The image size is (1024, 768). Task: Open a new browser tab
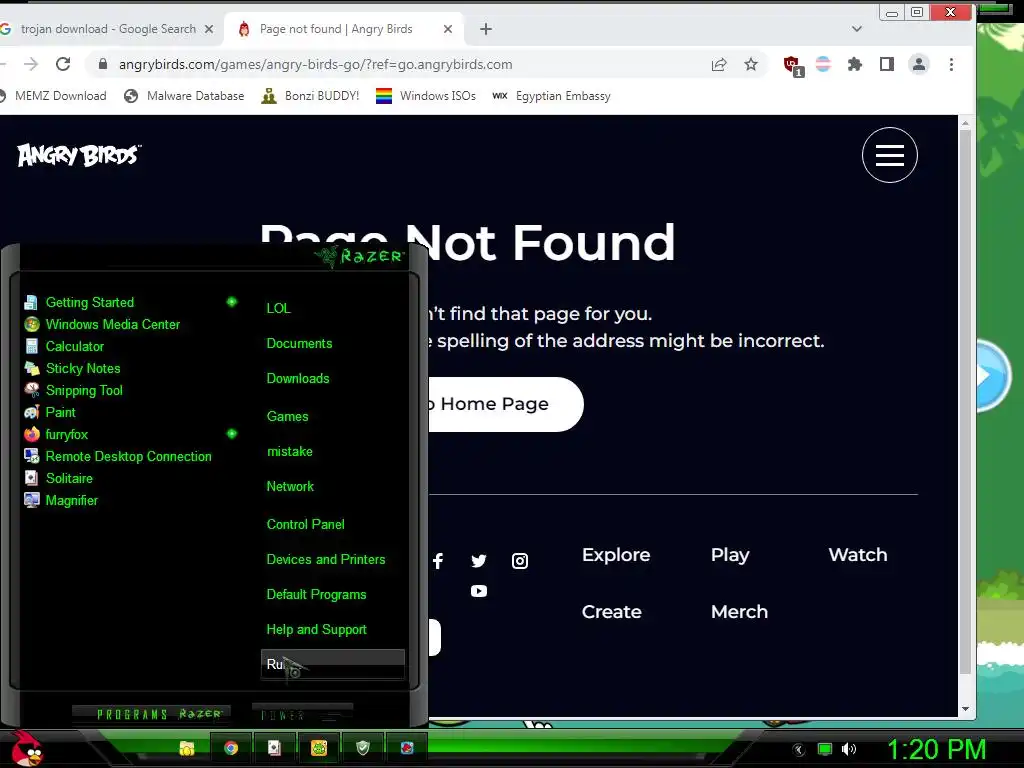click(x=486, y=29)
